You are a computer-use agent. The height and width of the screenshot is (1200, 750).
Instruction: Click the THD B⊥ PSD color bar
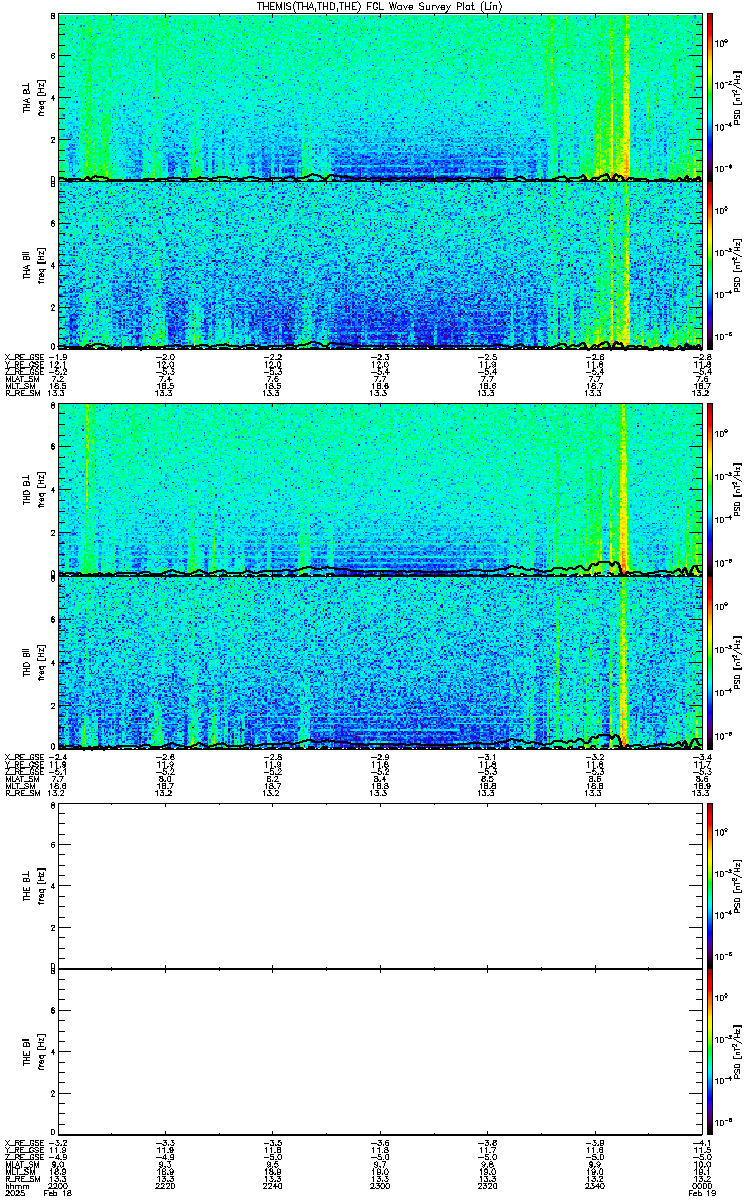point(710,489)
